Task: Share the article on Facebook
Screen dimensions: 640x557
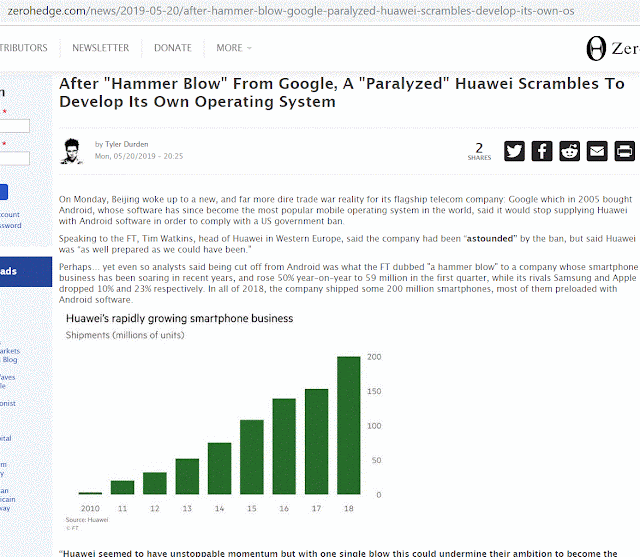Action: point(542,151)
